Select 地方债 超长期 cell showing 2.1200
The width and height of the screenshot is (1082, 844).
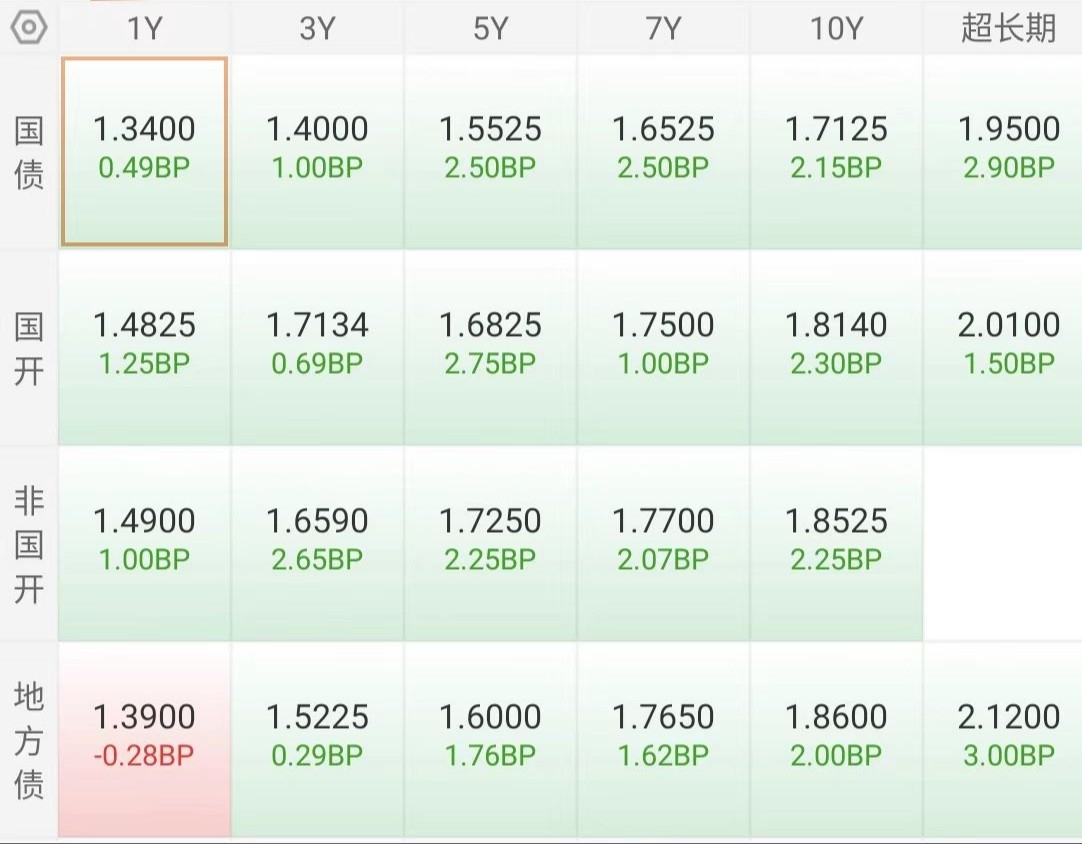coord(1003,740)
